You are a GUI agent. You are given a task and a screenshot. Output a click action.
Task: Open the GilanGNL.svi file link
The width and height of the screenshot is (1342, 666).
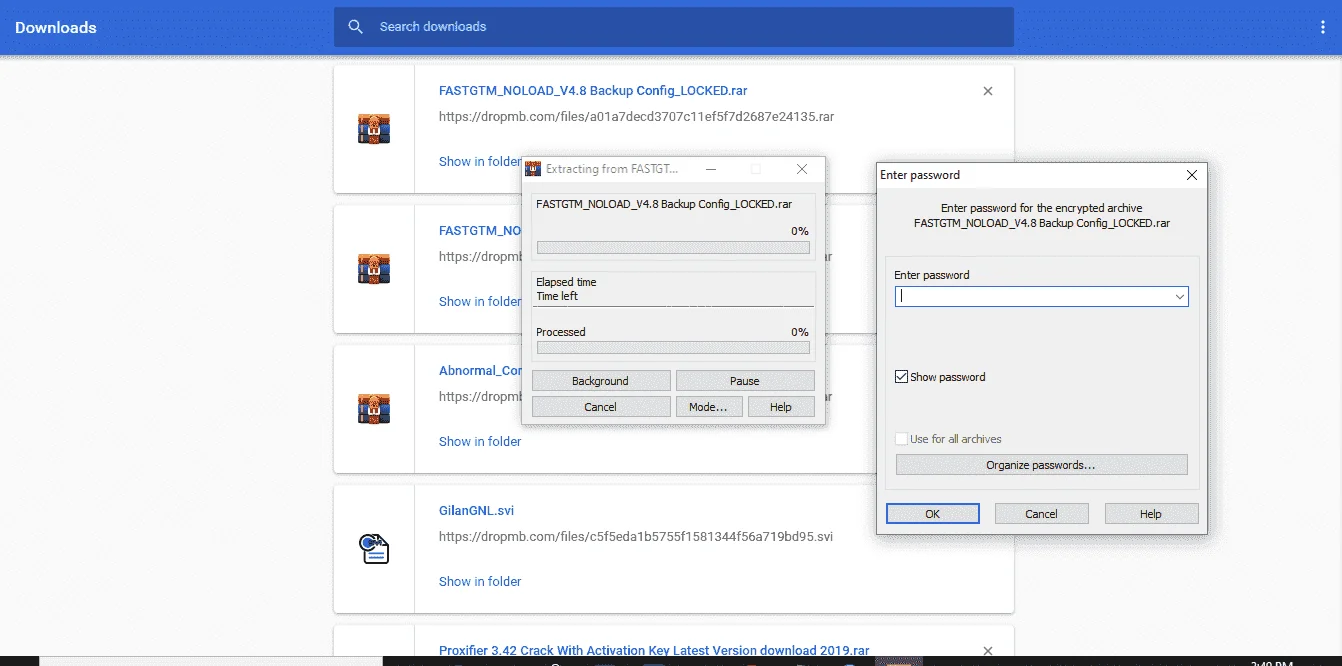(x=476, y=511)
